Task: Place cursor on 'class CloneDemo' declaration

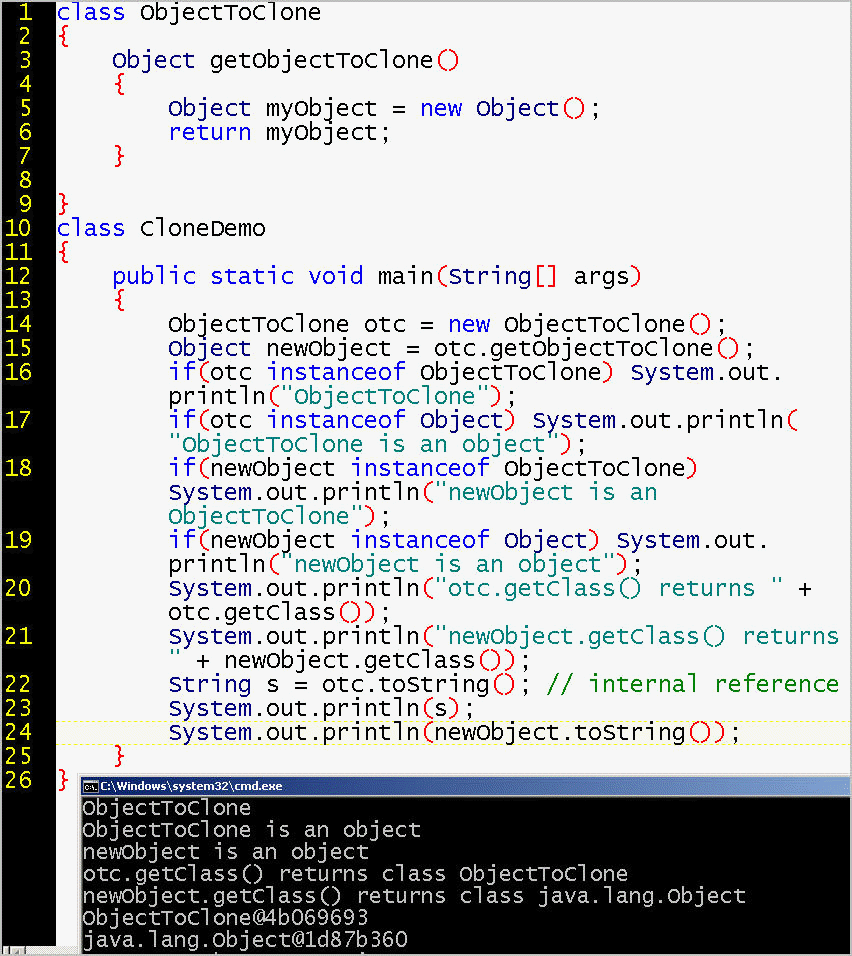Action: pyautogui.click(x=161, y=228)
